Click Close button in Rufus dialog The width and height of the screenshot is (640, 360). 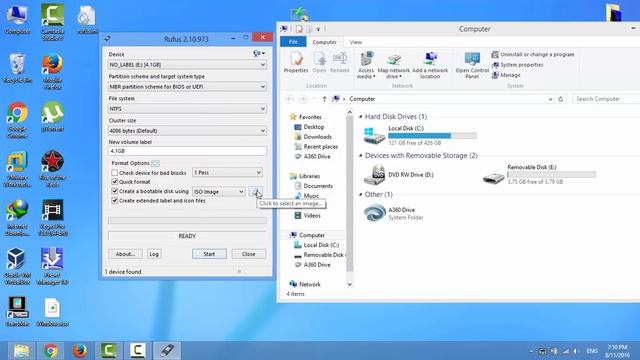click(248, 254)
